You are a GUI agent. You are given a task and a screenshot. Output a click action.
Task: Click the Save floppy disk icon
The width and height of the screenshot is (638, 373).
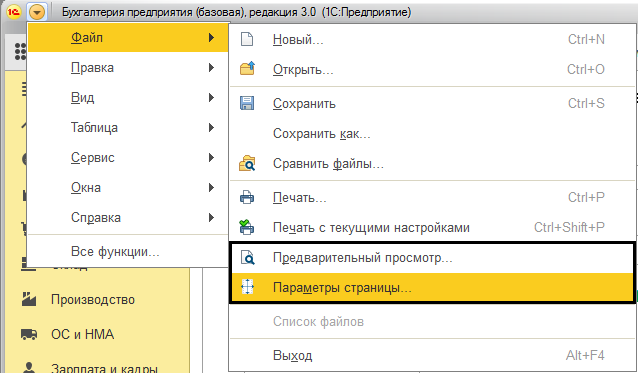pyautogui.click(x=247, y=103)
